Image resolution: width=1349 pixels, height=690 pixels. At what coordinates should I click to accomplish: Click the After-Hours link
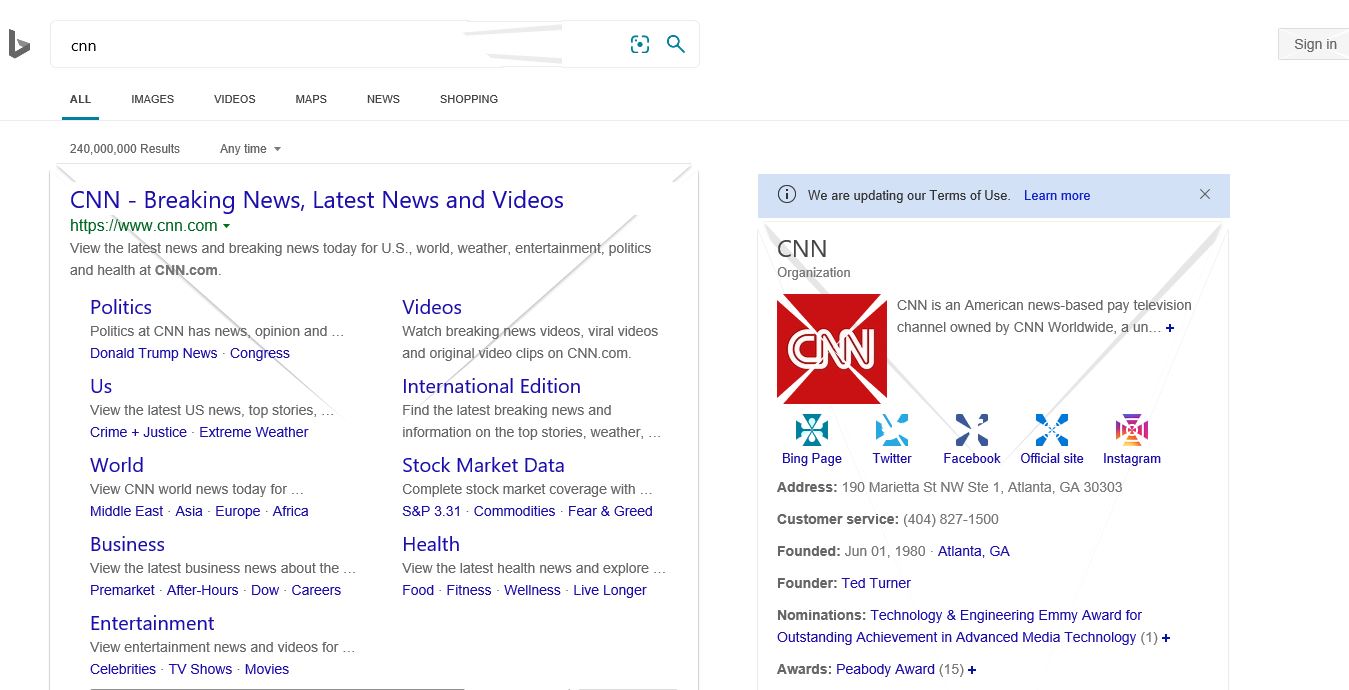203,590
